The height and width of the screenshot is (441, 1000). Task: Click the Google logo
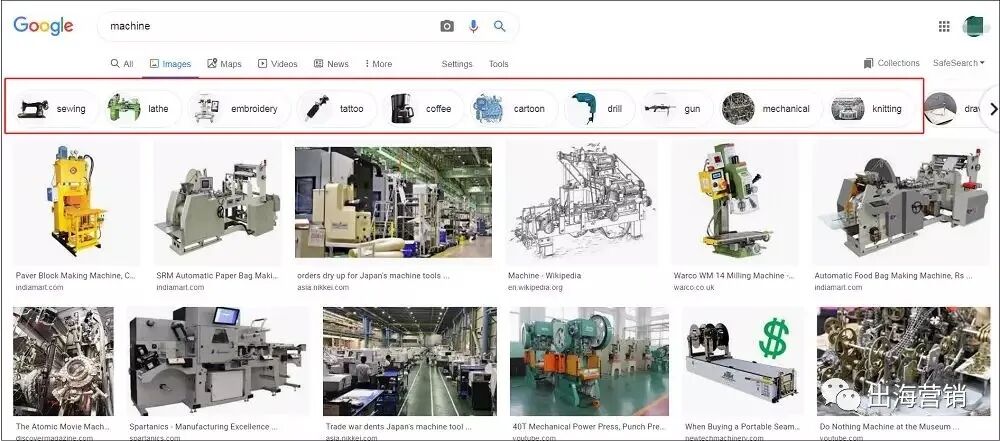click(x=43, y=26)
